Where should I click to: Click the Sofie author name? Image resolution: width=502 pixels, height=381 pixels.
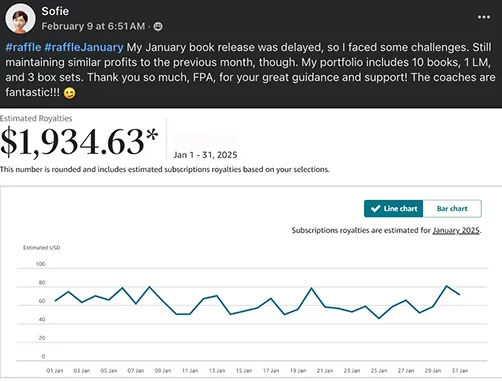(55, 11)
